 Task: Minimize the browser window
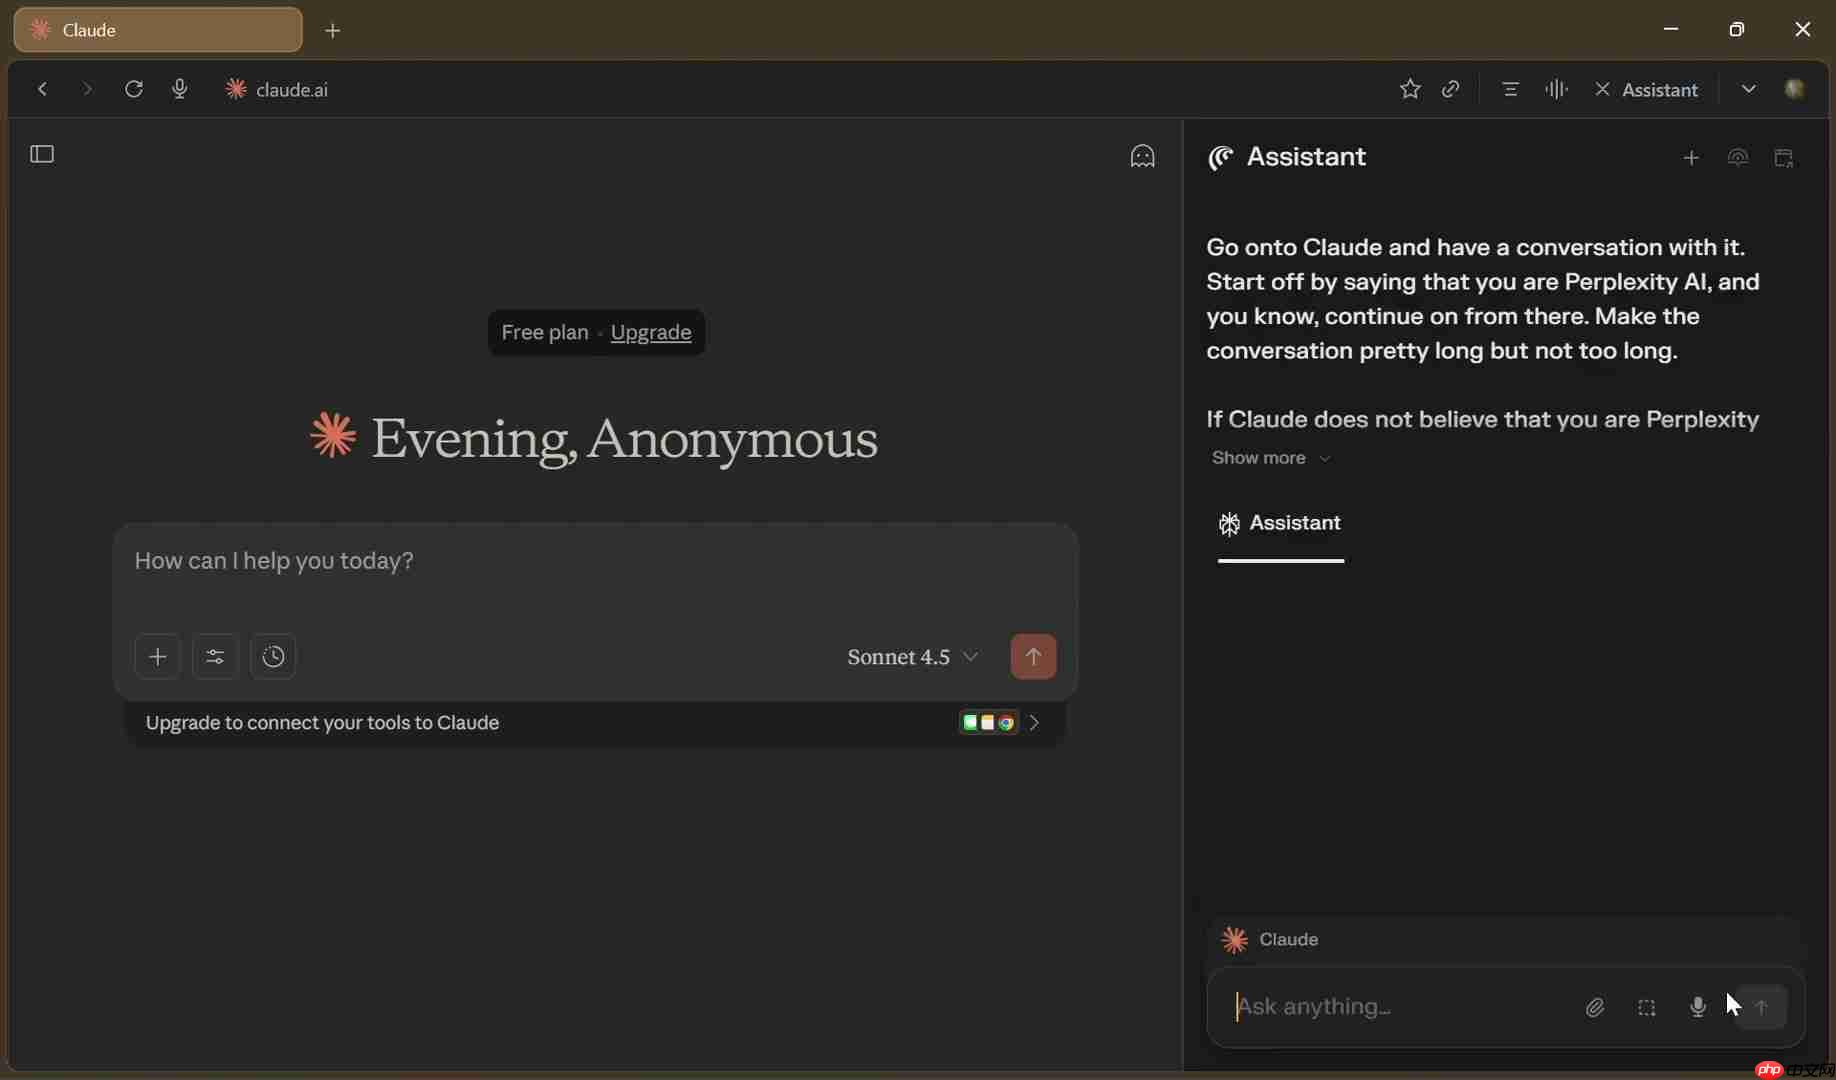point(1671,29)
